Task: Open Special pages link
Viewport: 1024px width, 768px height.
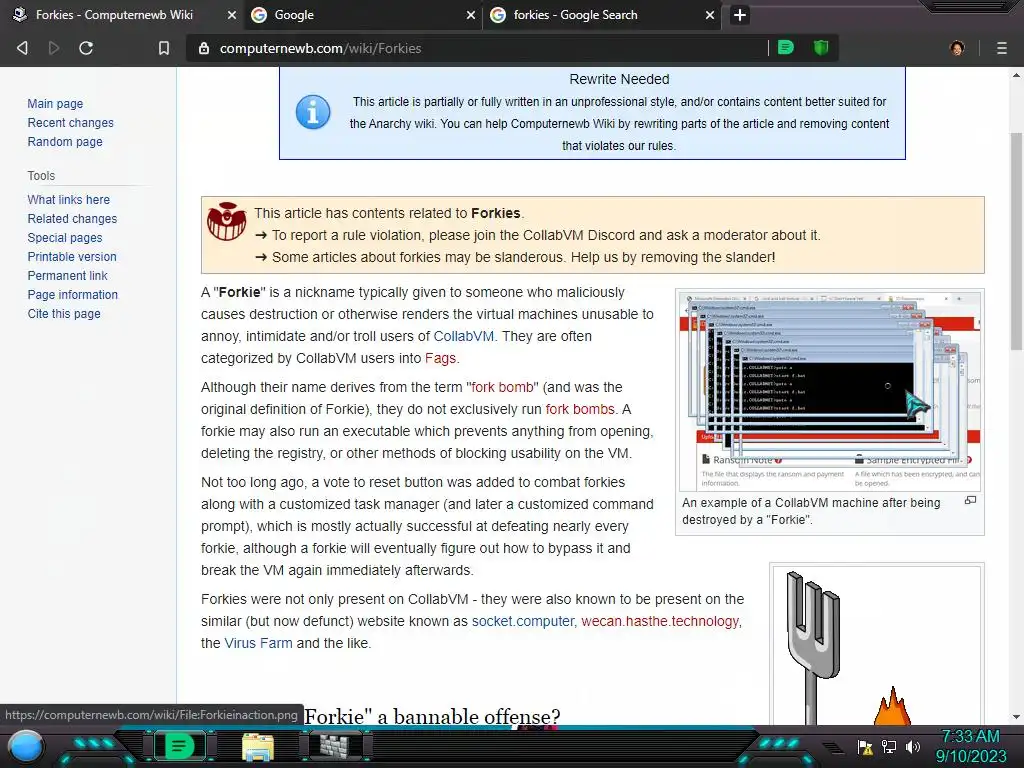Action: (65, 237)
